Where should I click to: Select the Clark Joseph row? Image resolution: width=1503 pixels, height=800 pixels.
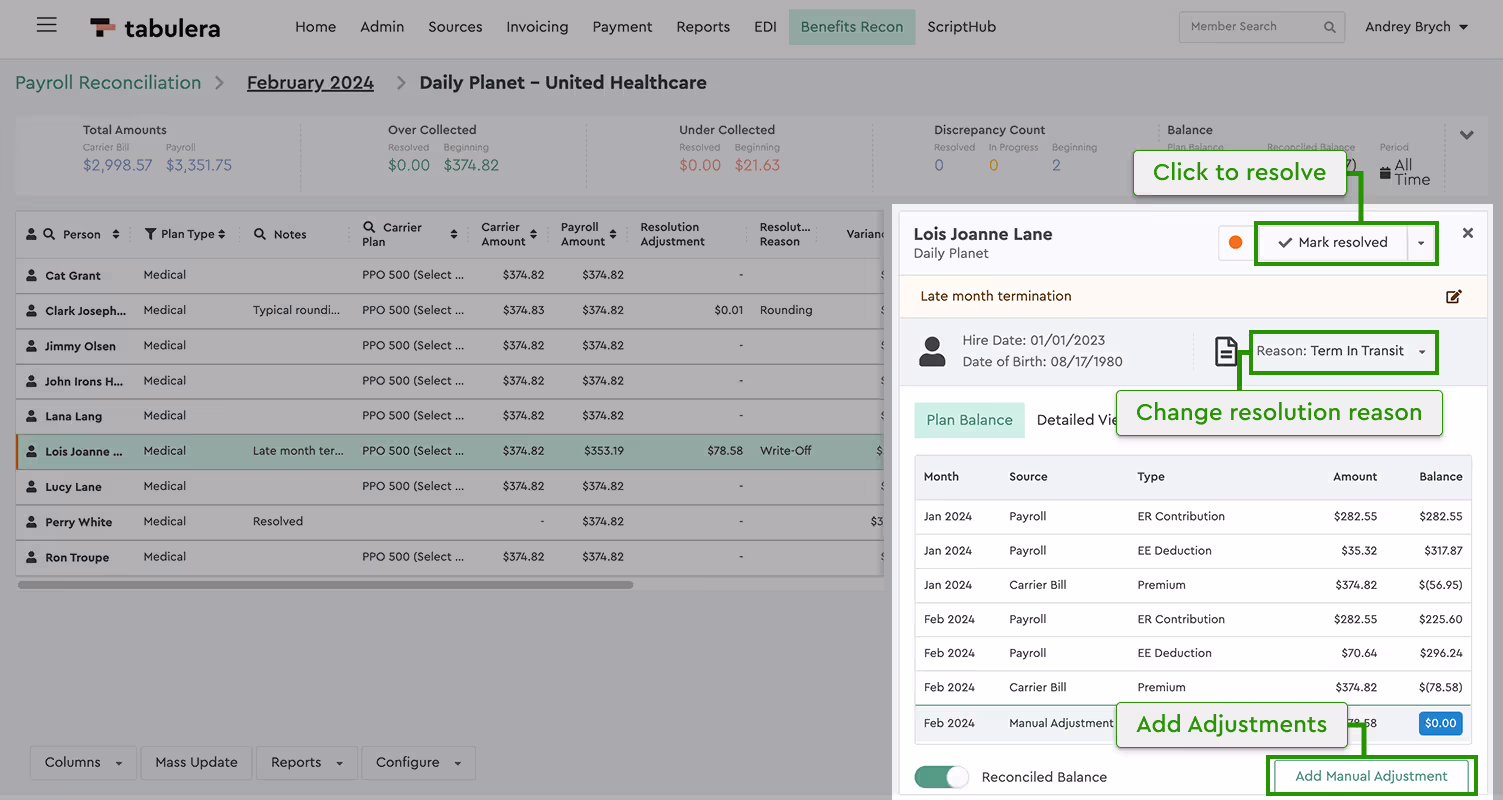[x=449, y=310]
